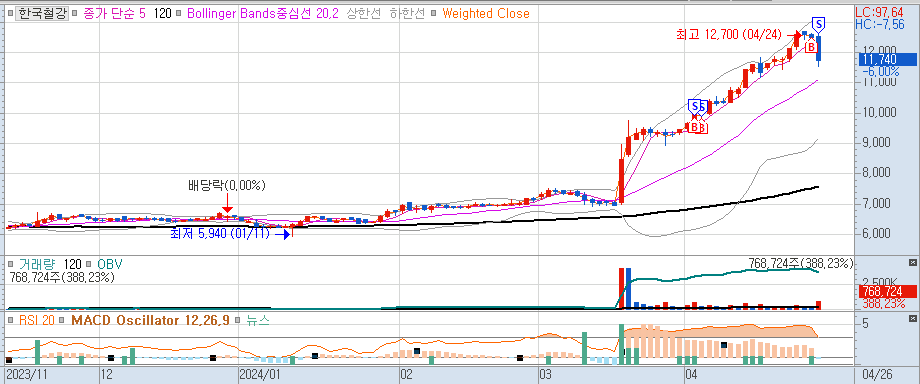The height and width of the screenshot is (384, 920).
Task: Select the MACD Oscillator 12,26,9 label
Action: pos(150,321)
